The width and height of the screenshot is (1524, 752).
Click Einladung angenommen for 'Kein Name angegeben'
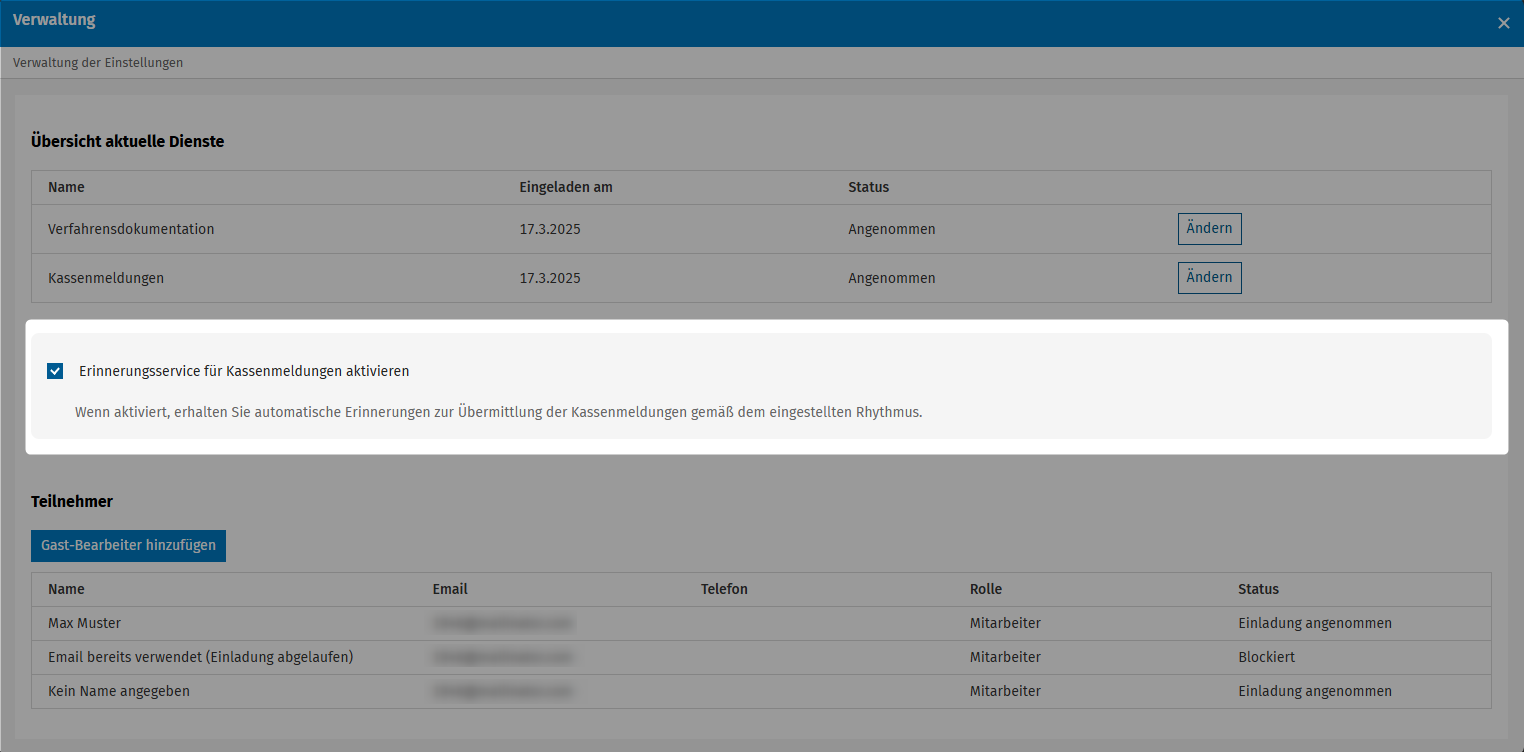tap(1314, 691)
